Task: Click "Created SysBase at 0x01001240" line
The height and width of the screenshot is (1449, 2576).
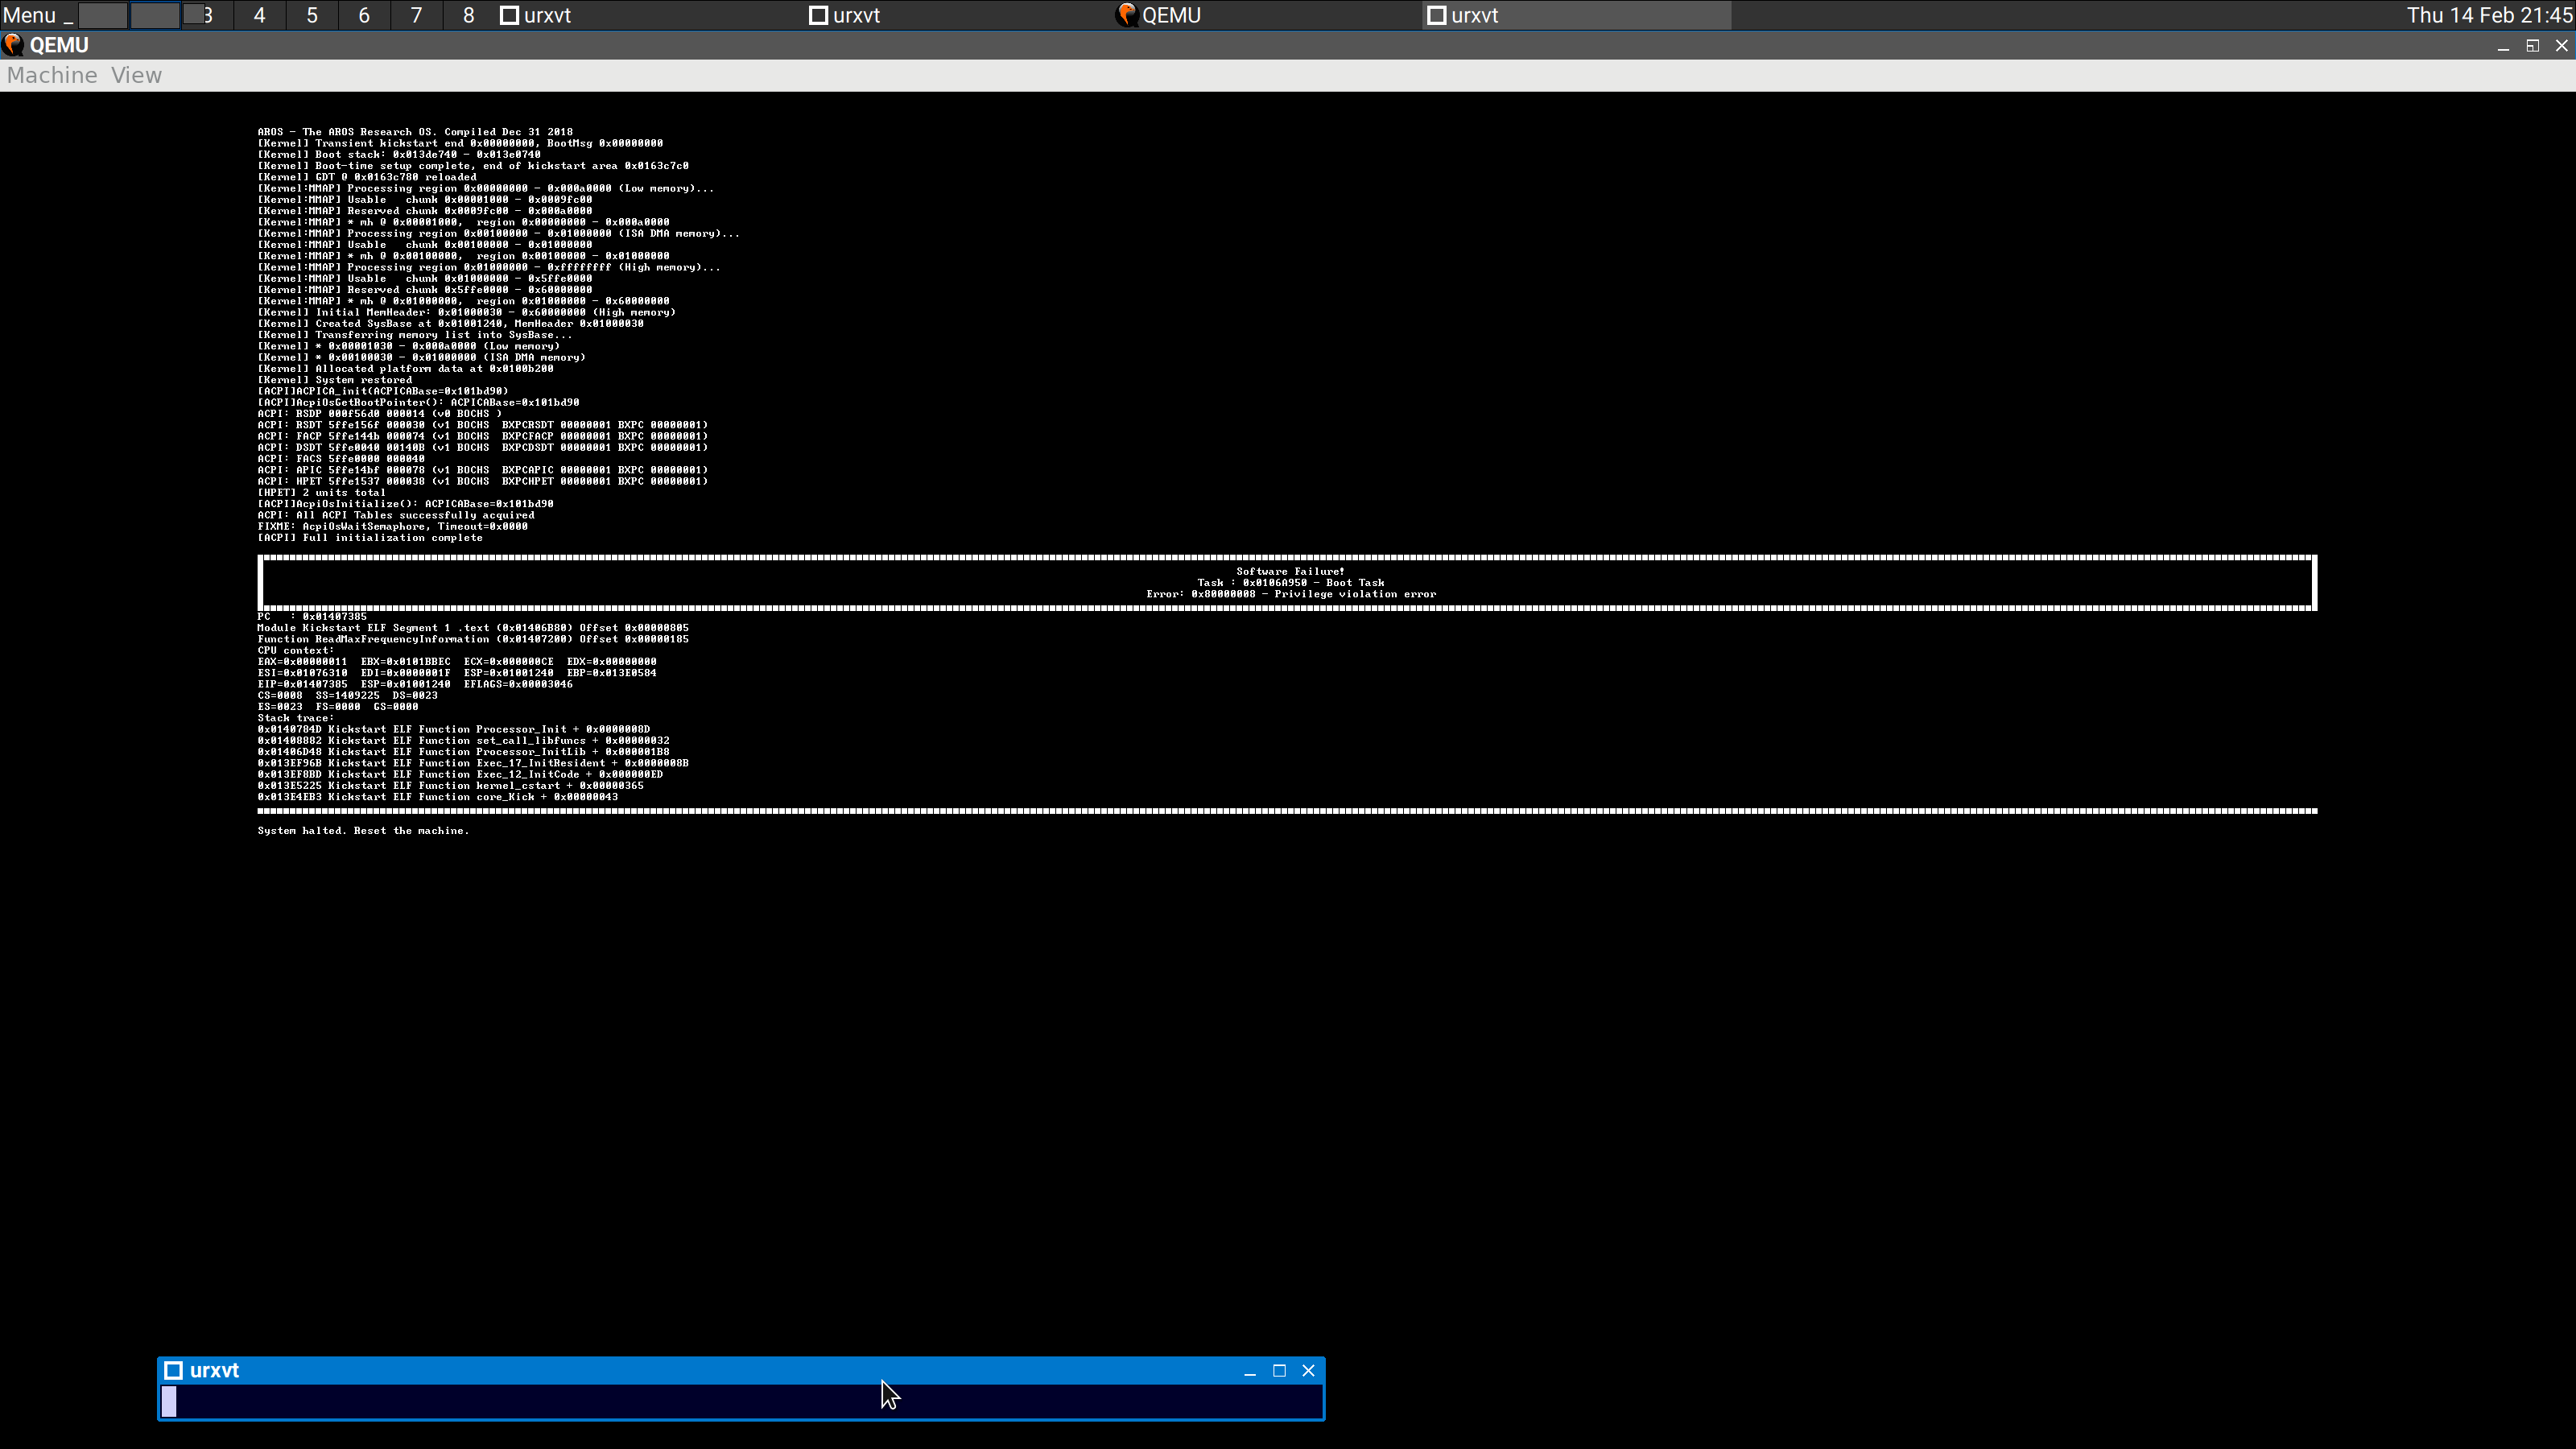Action: coord(450,324)
